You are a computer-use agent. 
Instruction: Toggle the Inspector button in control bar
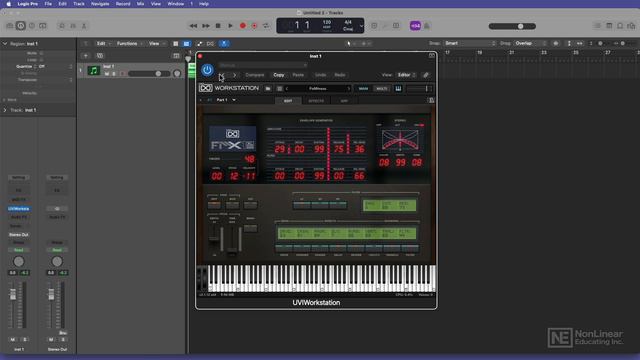(x=21, y=26)
